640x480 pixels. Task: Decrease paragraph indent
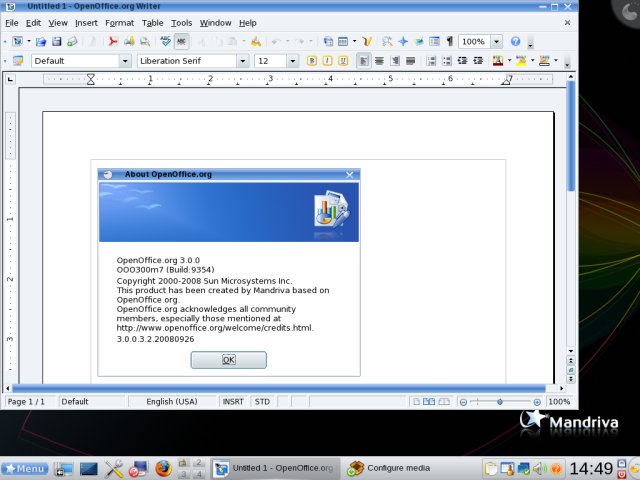[462, 61]
